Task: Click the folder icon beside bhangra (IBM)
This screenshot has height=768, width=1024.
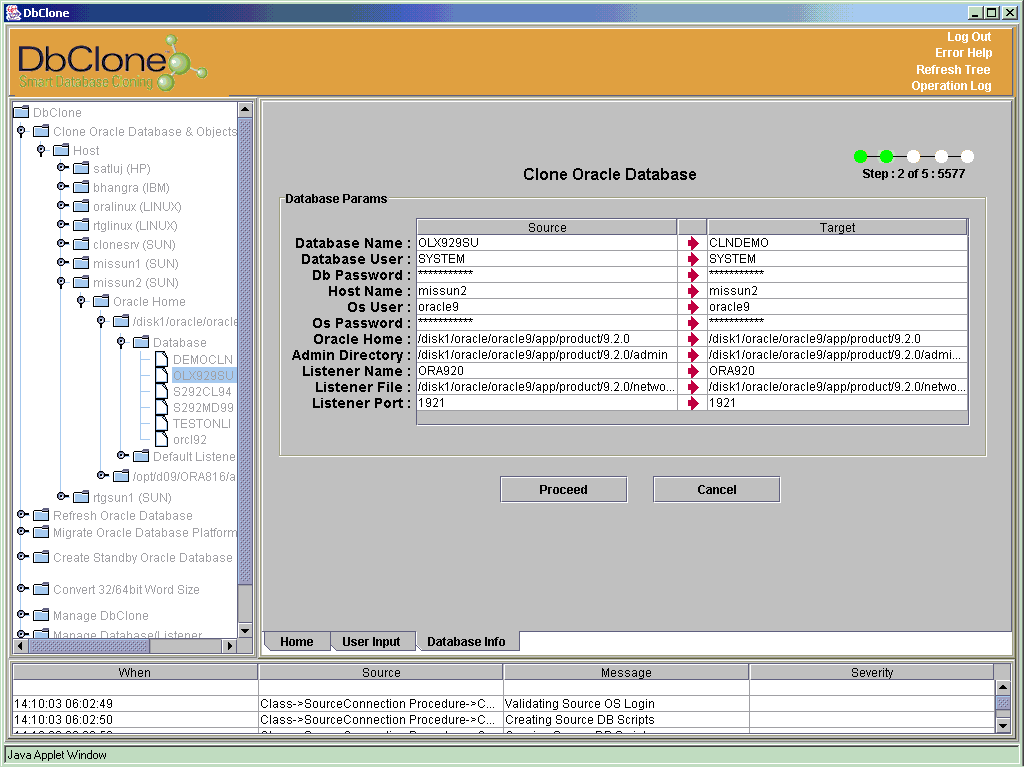Action: point(81,187)
